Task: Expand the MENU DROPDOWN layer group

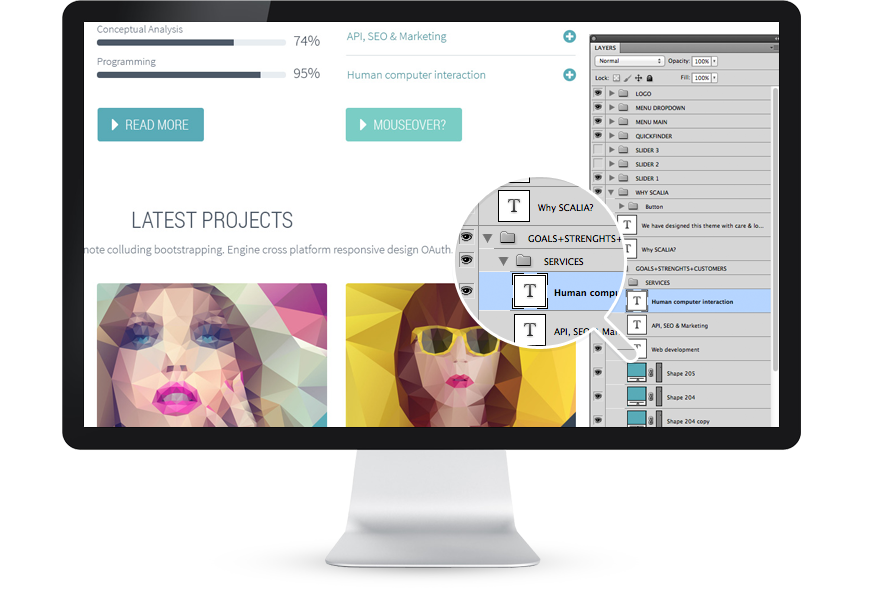Action: pos(611,108)
